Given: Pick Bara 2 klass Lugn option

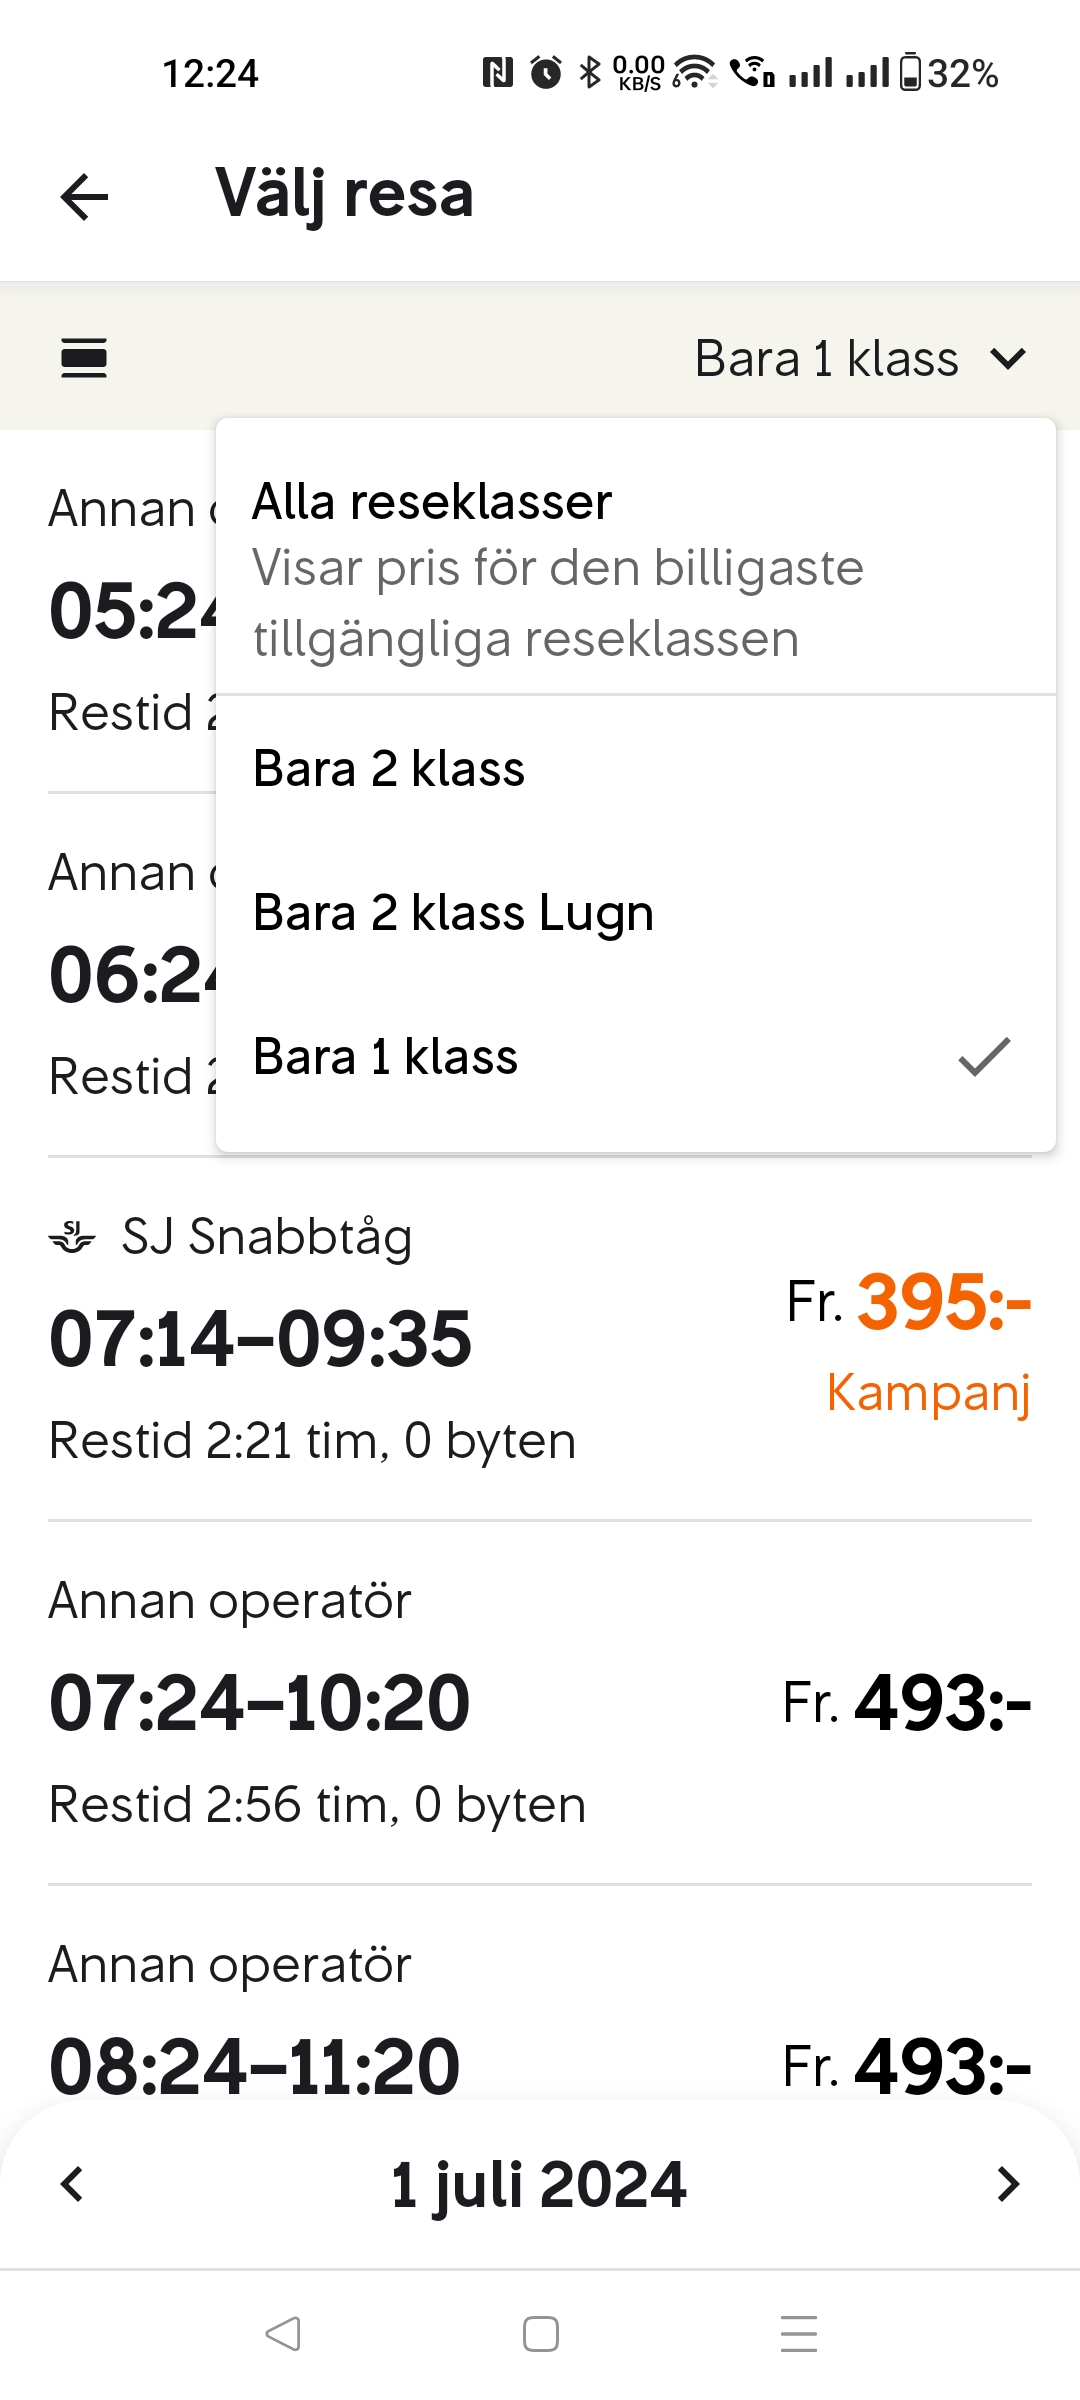Looking at the screenshot, I should [x=453, y=913].
